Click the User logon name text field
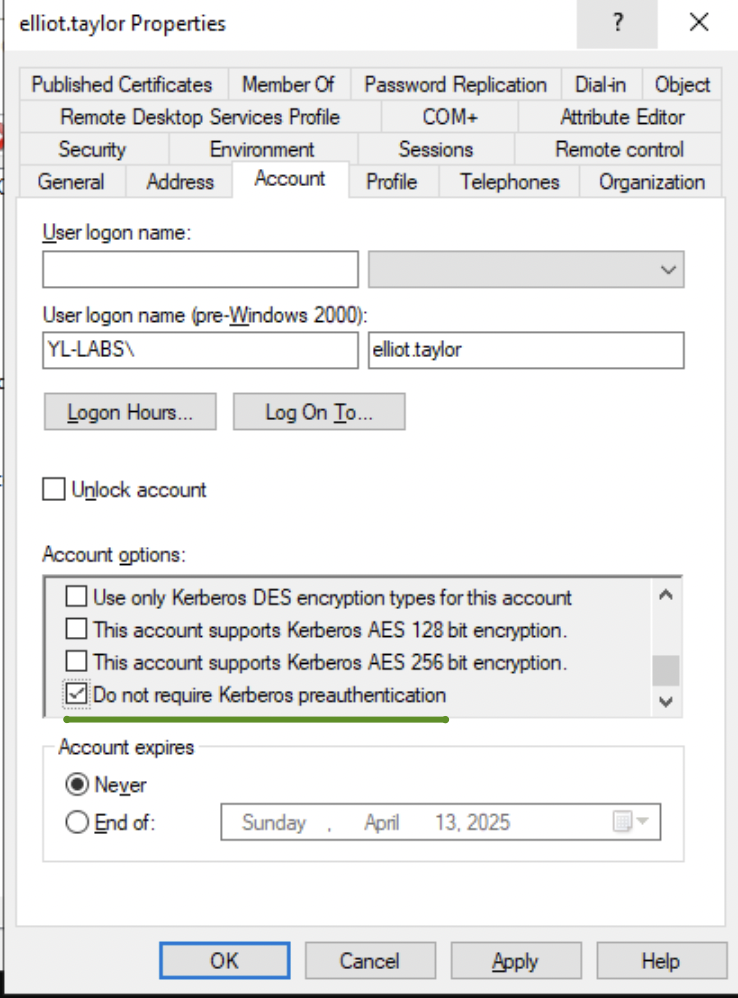The height and width of the screenshot is (998, 738). 200,270
